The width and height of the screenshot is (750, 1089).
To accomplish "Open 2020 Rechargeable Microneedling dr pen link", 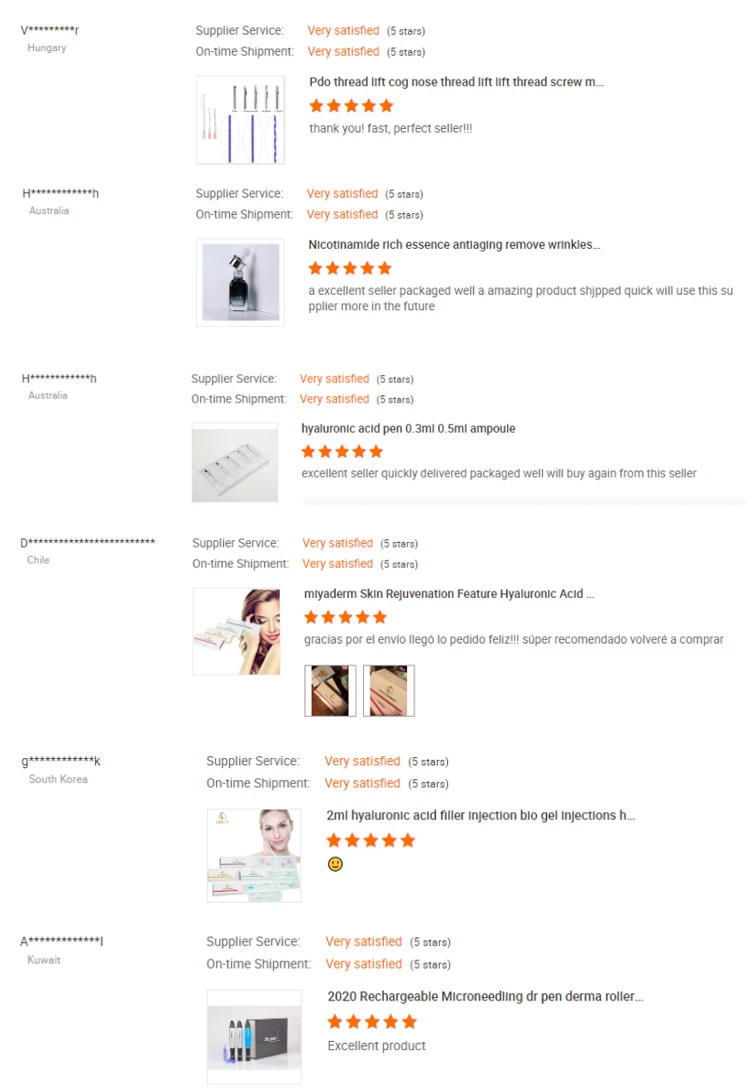I will point(485,997).
